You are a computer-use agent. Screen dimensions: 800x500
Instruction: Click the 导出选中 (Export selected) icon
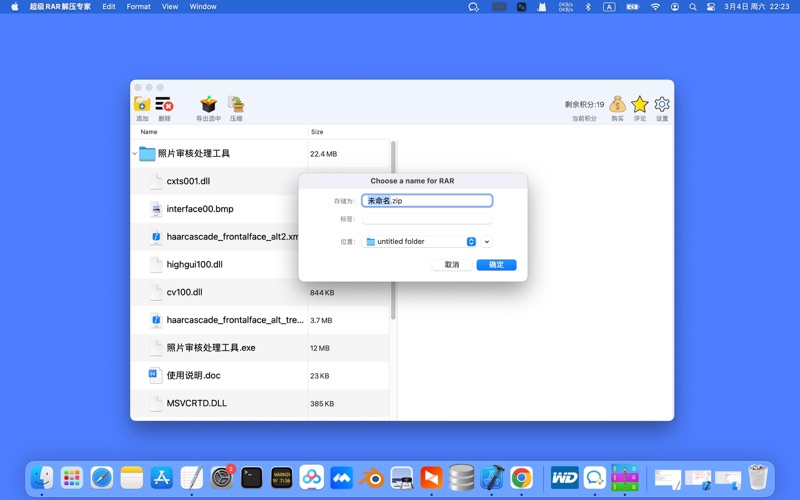pos(208,105)
